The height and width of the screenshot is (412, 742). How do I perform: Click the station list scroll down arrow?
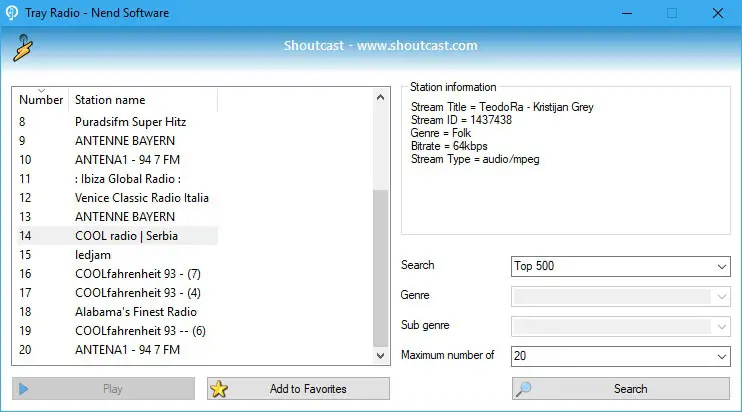(380, 356)
